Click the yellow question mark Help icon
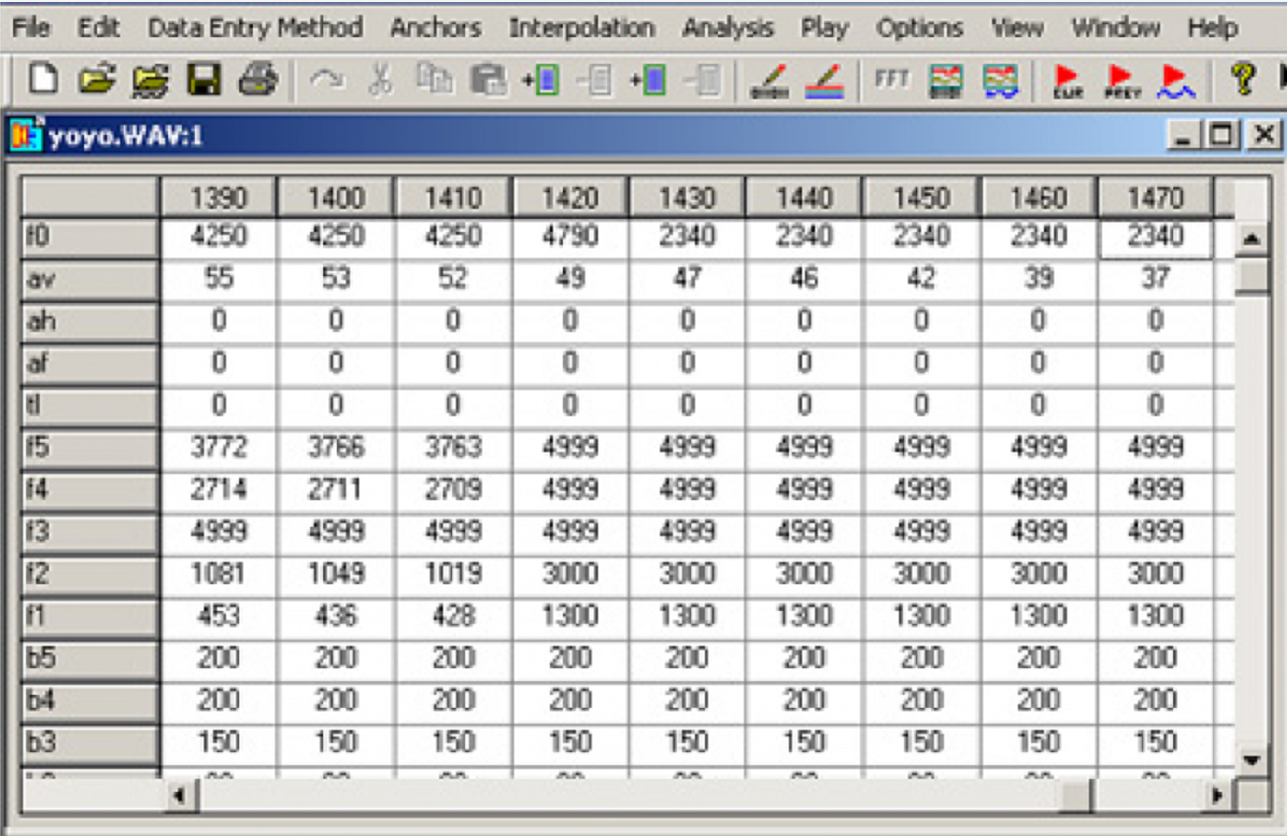Viewport: 1287px width, 836px height. [1242, 80]
